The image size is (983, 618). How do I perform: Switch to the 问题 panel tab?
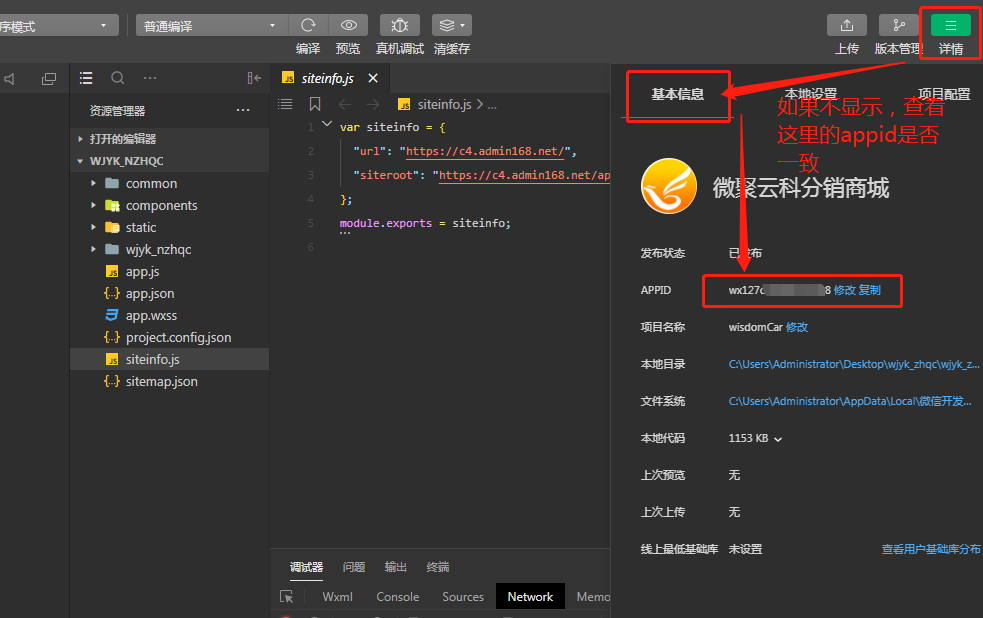tap(354, 567)
